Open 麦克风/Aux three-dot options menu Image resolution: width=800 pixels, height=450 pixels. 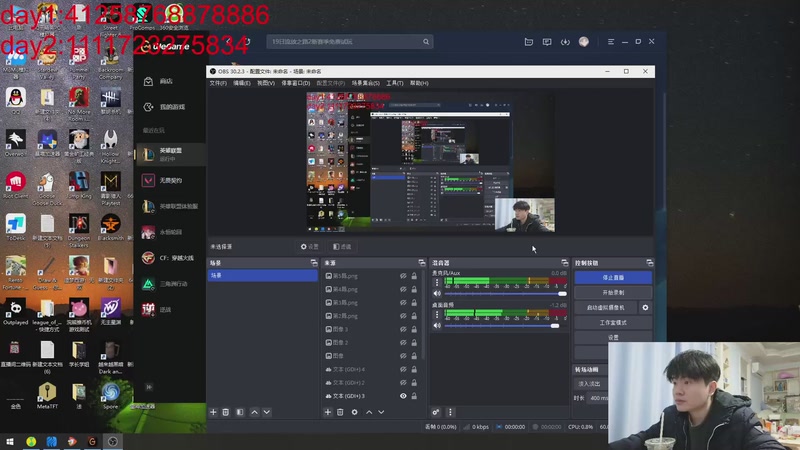click(437, 282)
